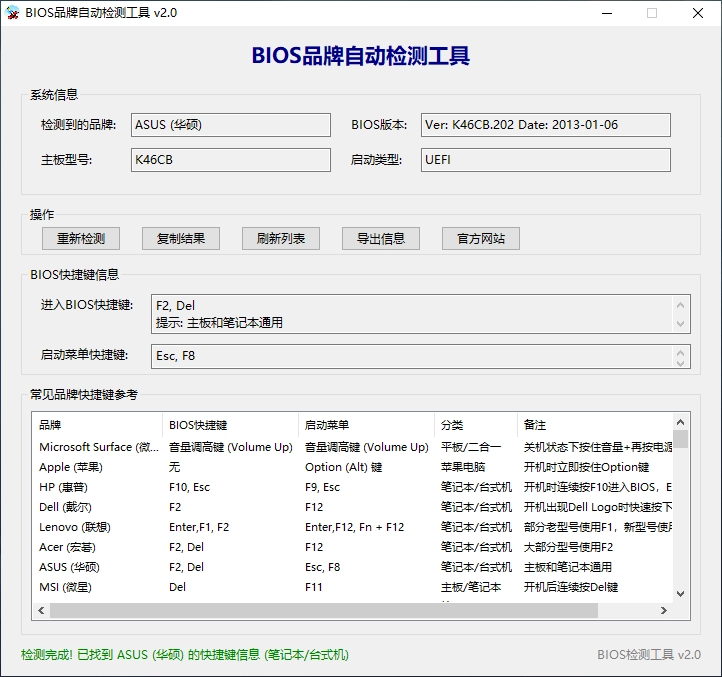The height and width of the screenshot is (677, 722).
Task: Click the F11 boot menu cell
Action: tap(314, 587)
